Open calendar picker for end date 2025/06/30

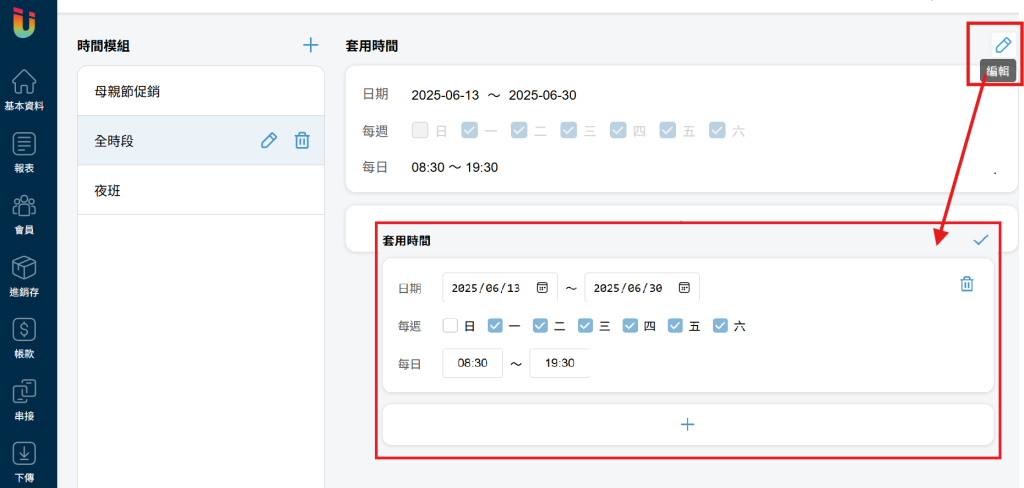click(x=684, y=287)
